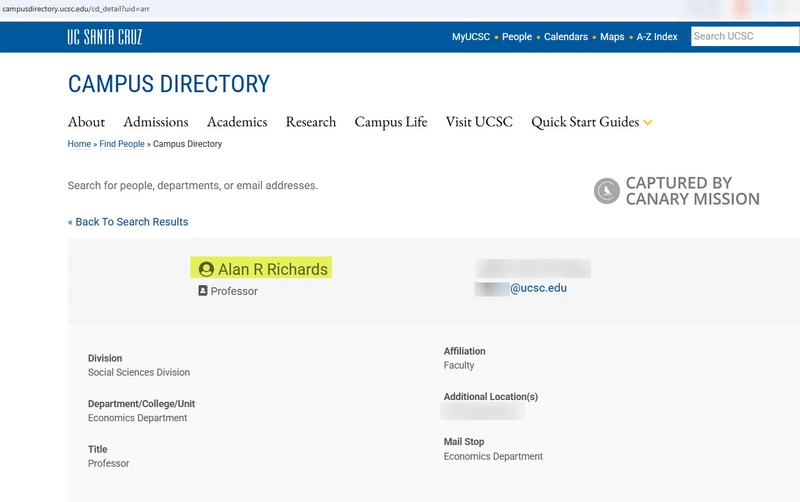Click the Division label
800x502 pixels.
coord(105,358)
